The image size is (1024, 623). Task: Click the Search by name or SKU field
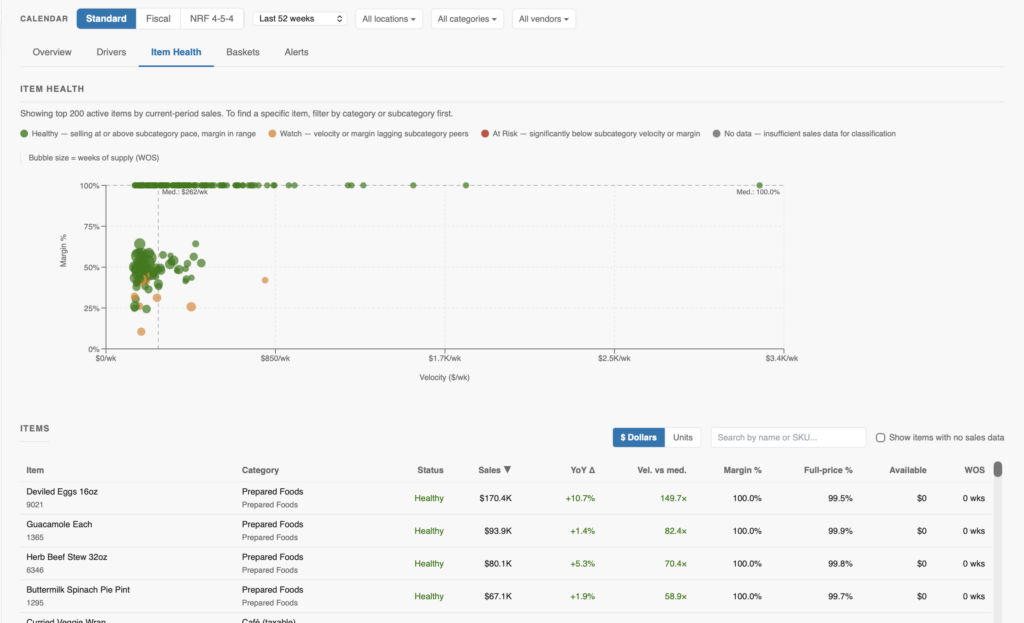click(788, 438)
